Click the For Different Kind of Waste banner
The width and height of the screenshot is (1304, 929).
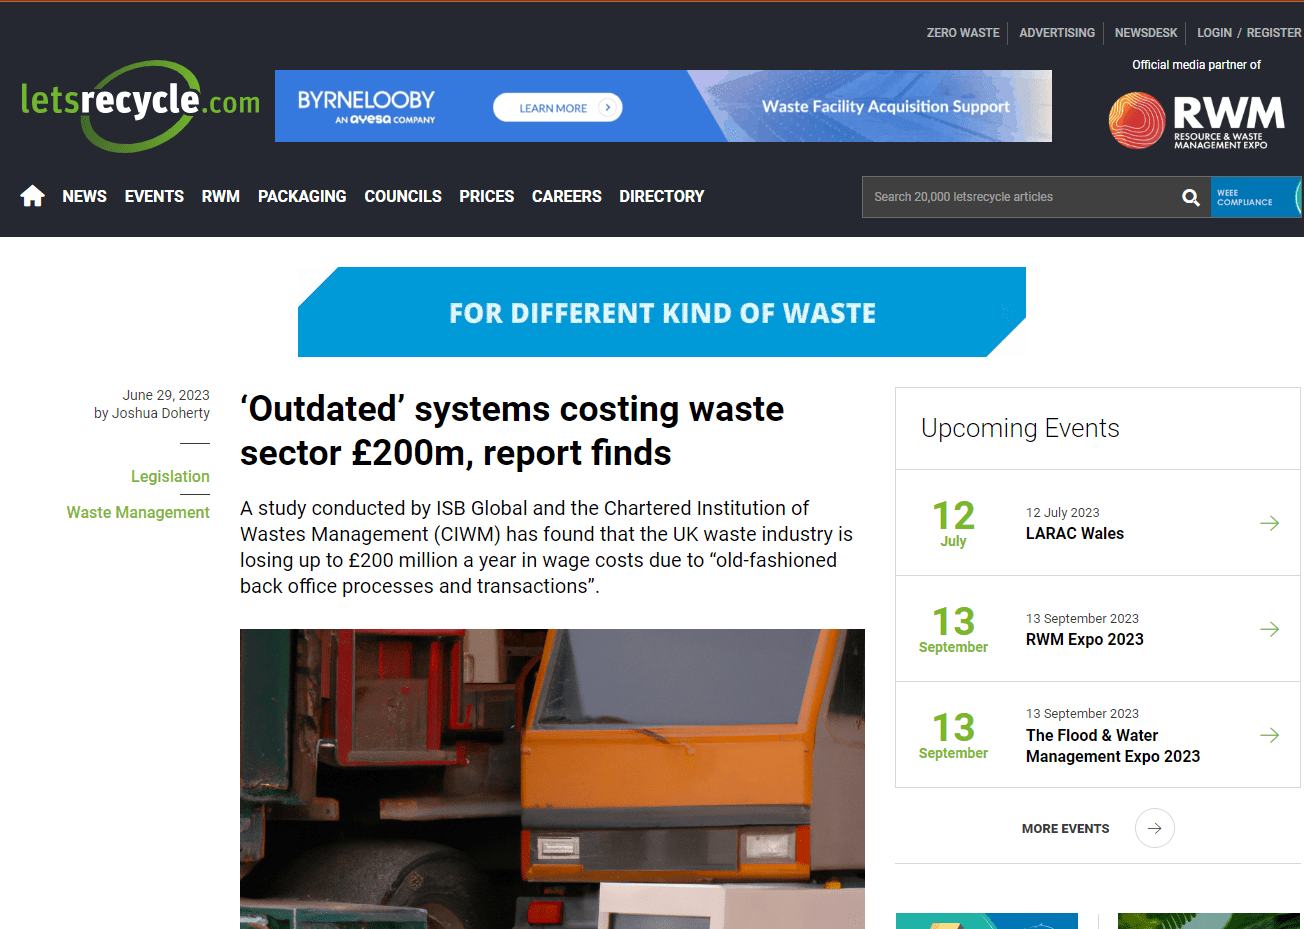coord(662,312)
